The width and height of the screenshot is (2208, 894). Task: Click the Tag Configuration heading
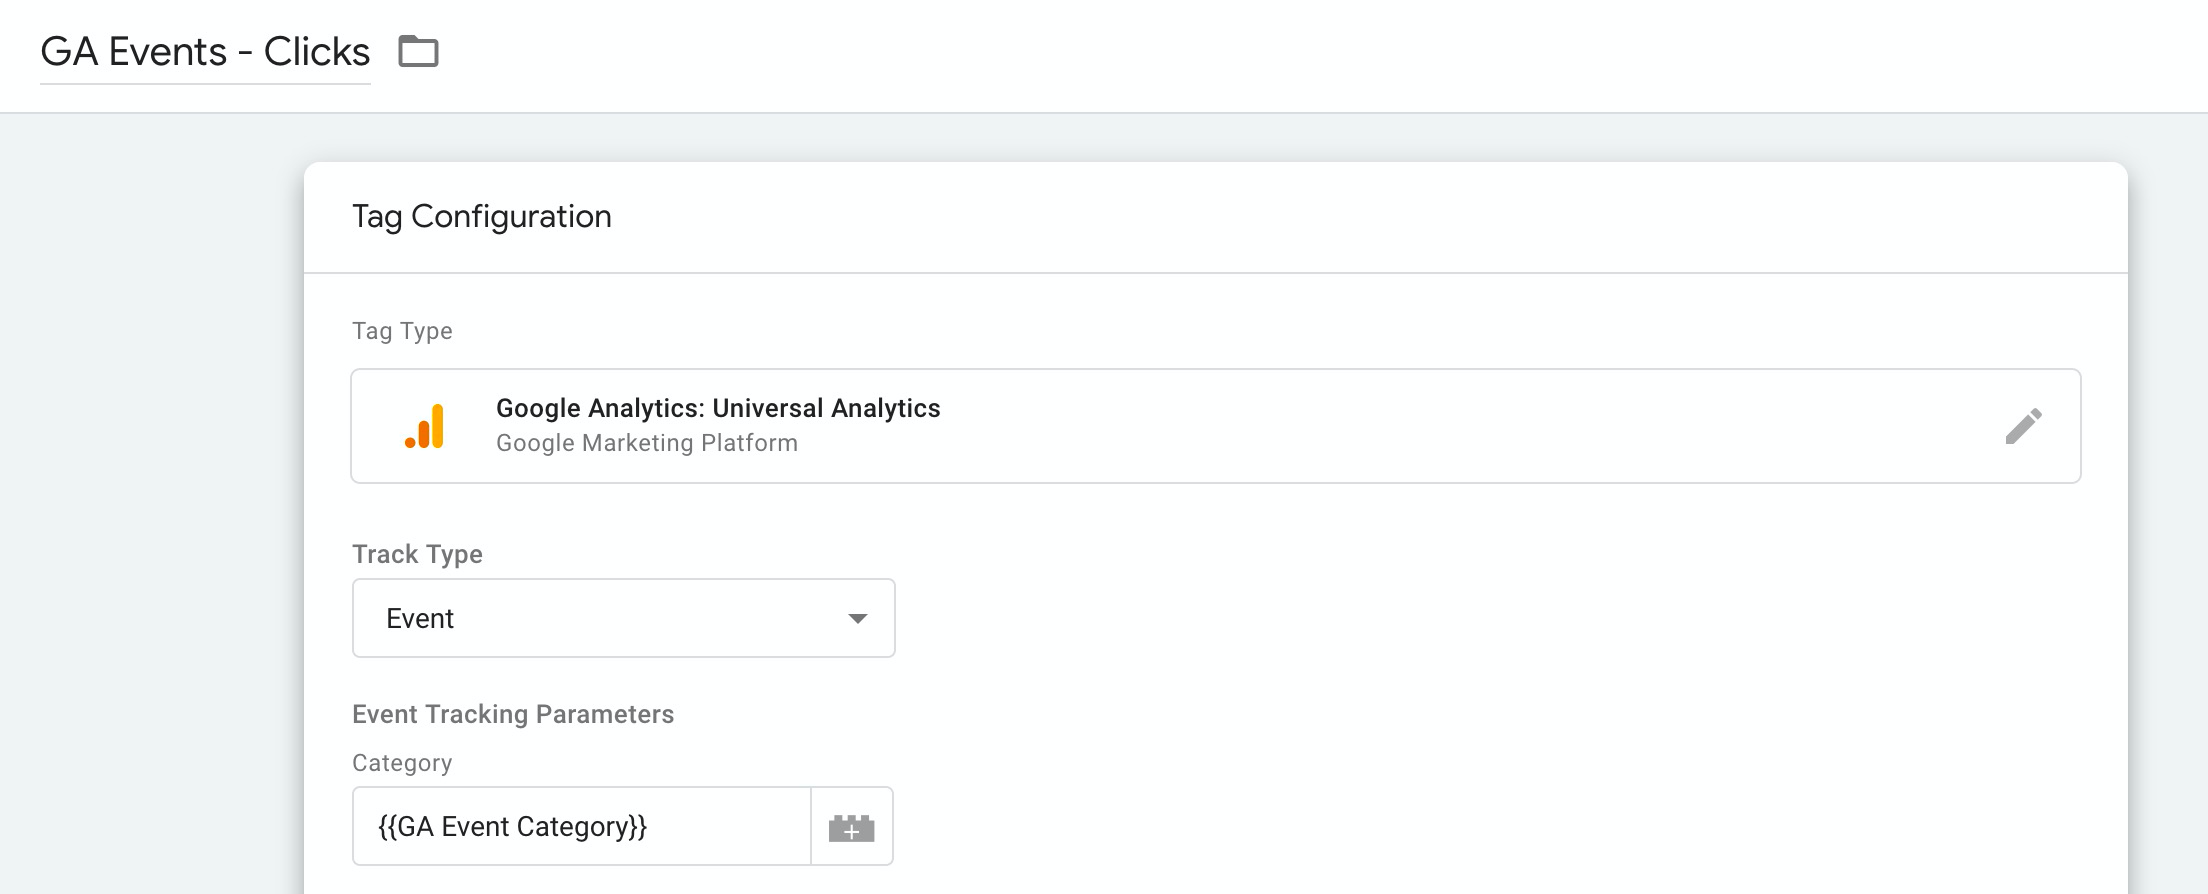coord(481,217)
